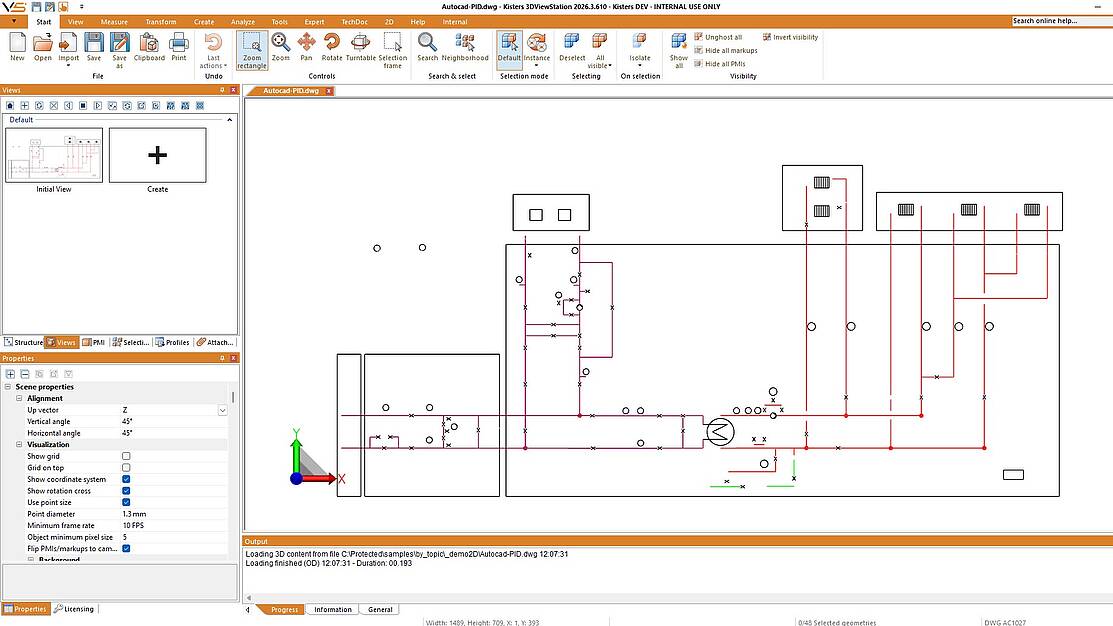Image resolution: width=1113 pixels, height=626 pixels.
Task: Toggle the Use point size checkbox
Action: pyautogui.click(x=126, y=503)
